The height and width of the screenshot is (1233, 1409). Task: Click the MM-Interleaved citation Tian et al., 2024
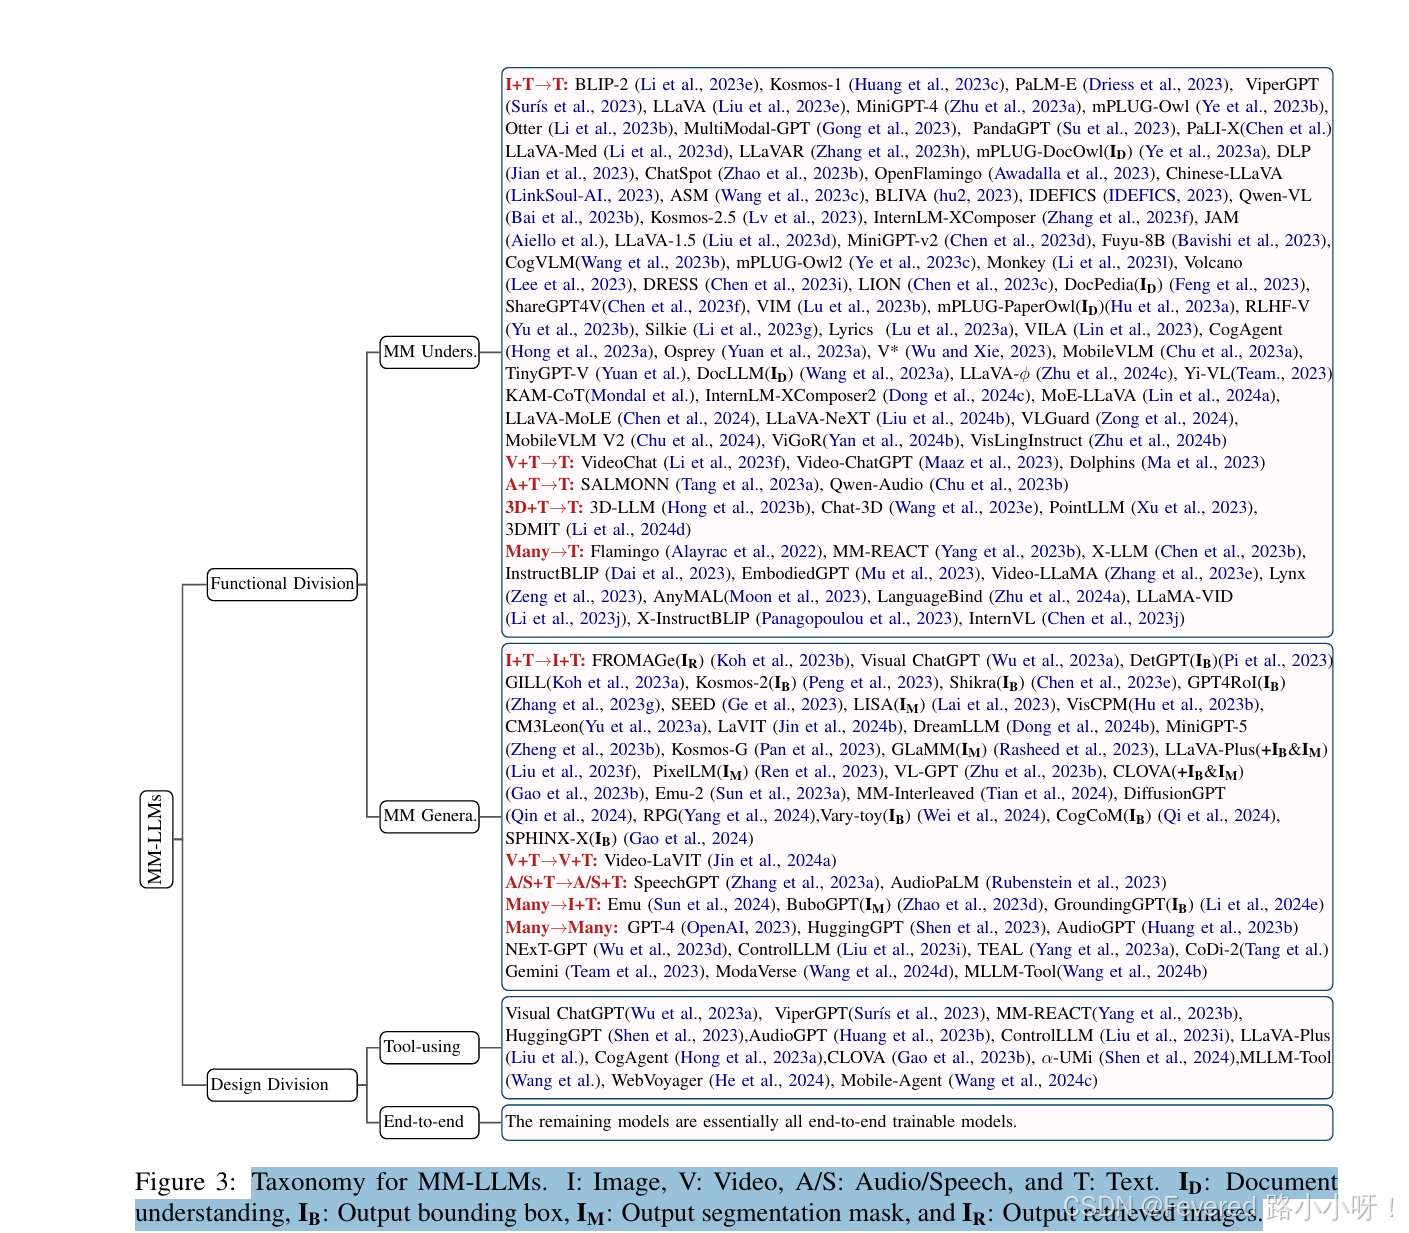point(1047,794)
